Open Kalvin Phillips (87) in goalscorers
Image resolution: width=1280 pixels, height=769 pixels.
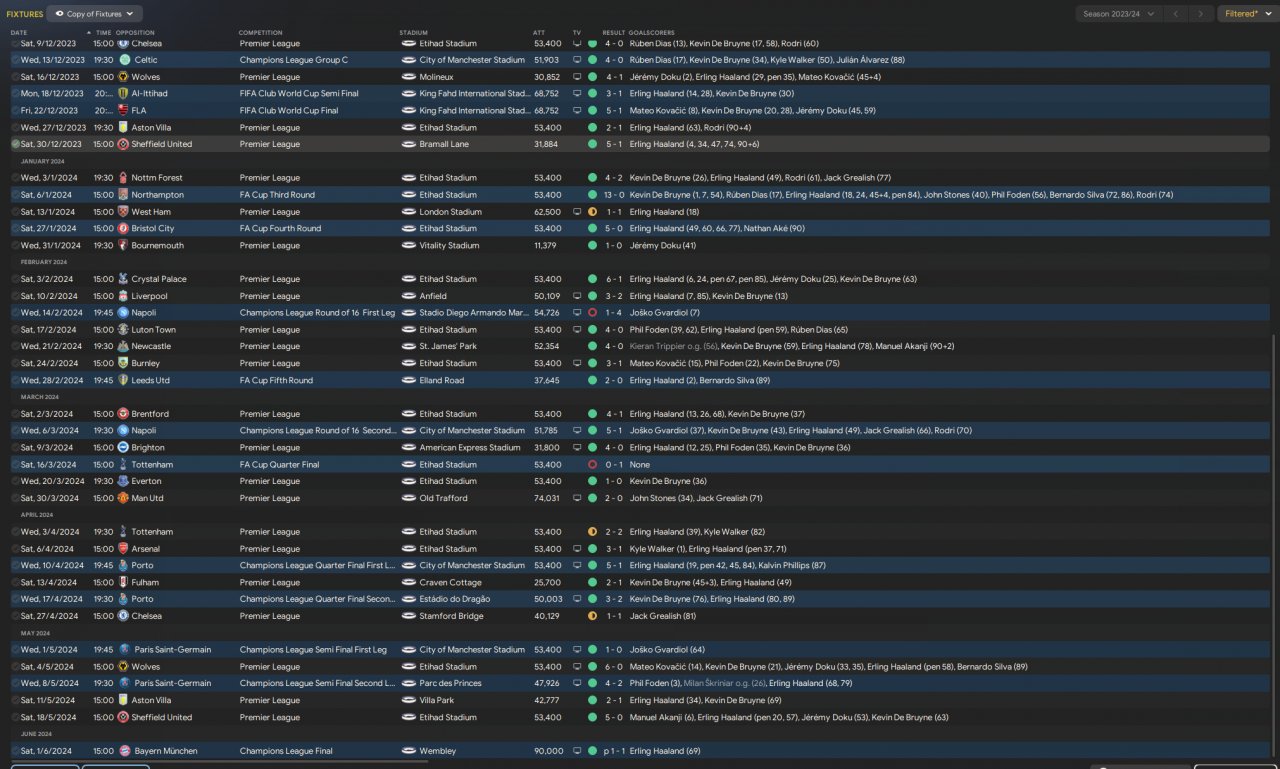coord(786,566)
